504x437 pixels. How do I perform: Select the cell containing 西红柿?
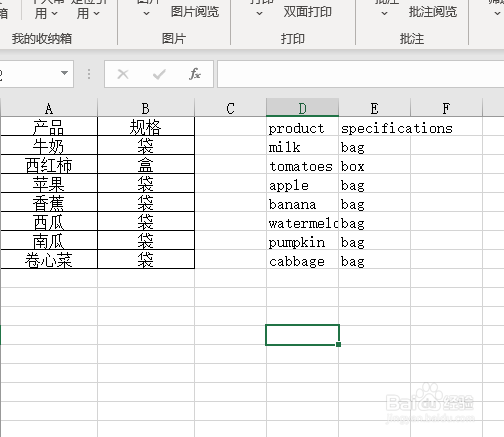tap(49, 164)
